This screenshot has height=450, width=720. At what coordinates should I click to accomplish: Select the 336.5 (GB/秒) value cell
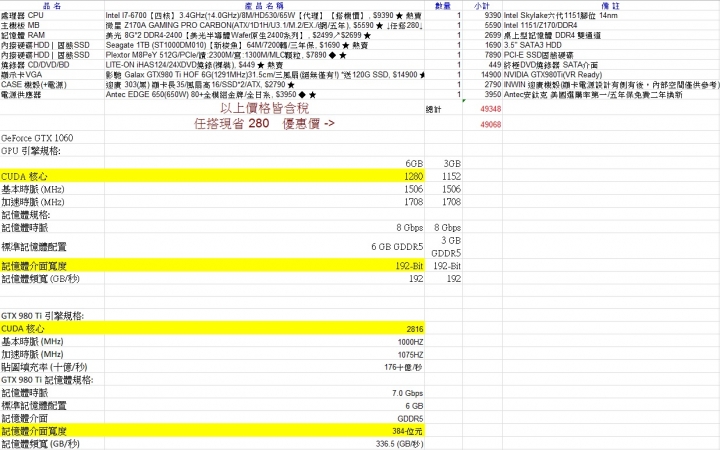(x=264, y=444)
